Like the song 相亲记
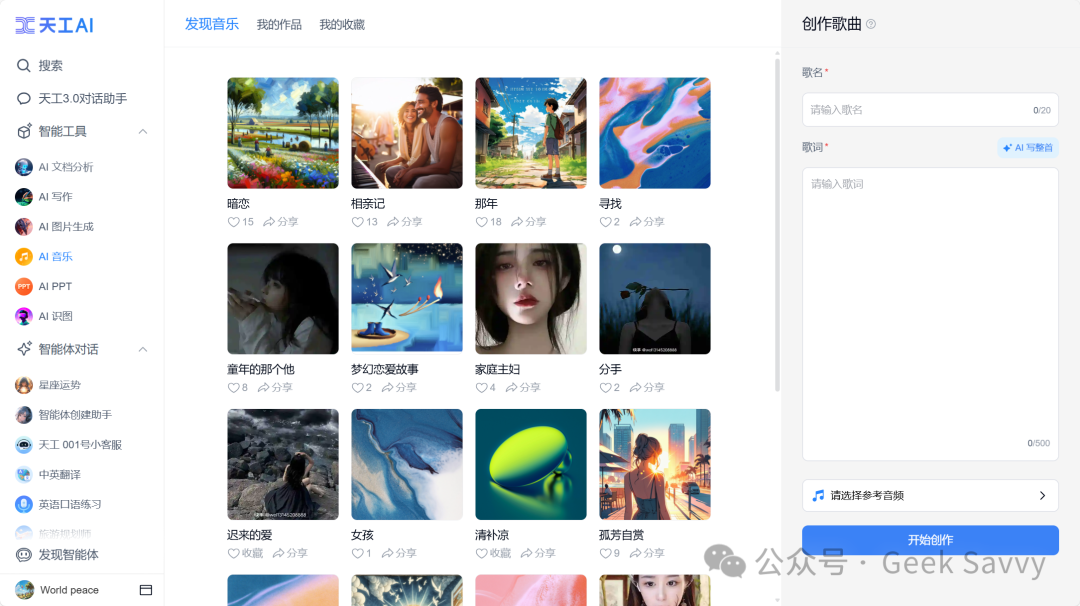The image size is (1080, 606). [x=357, y=222]
